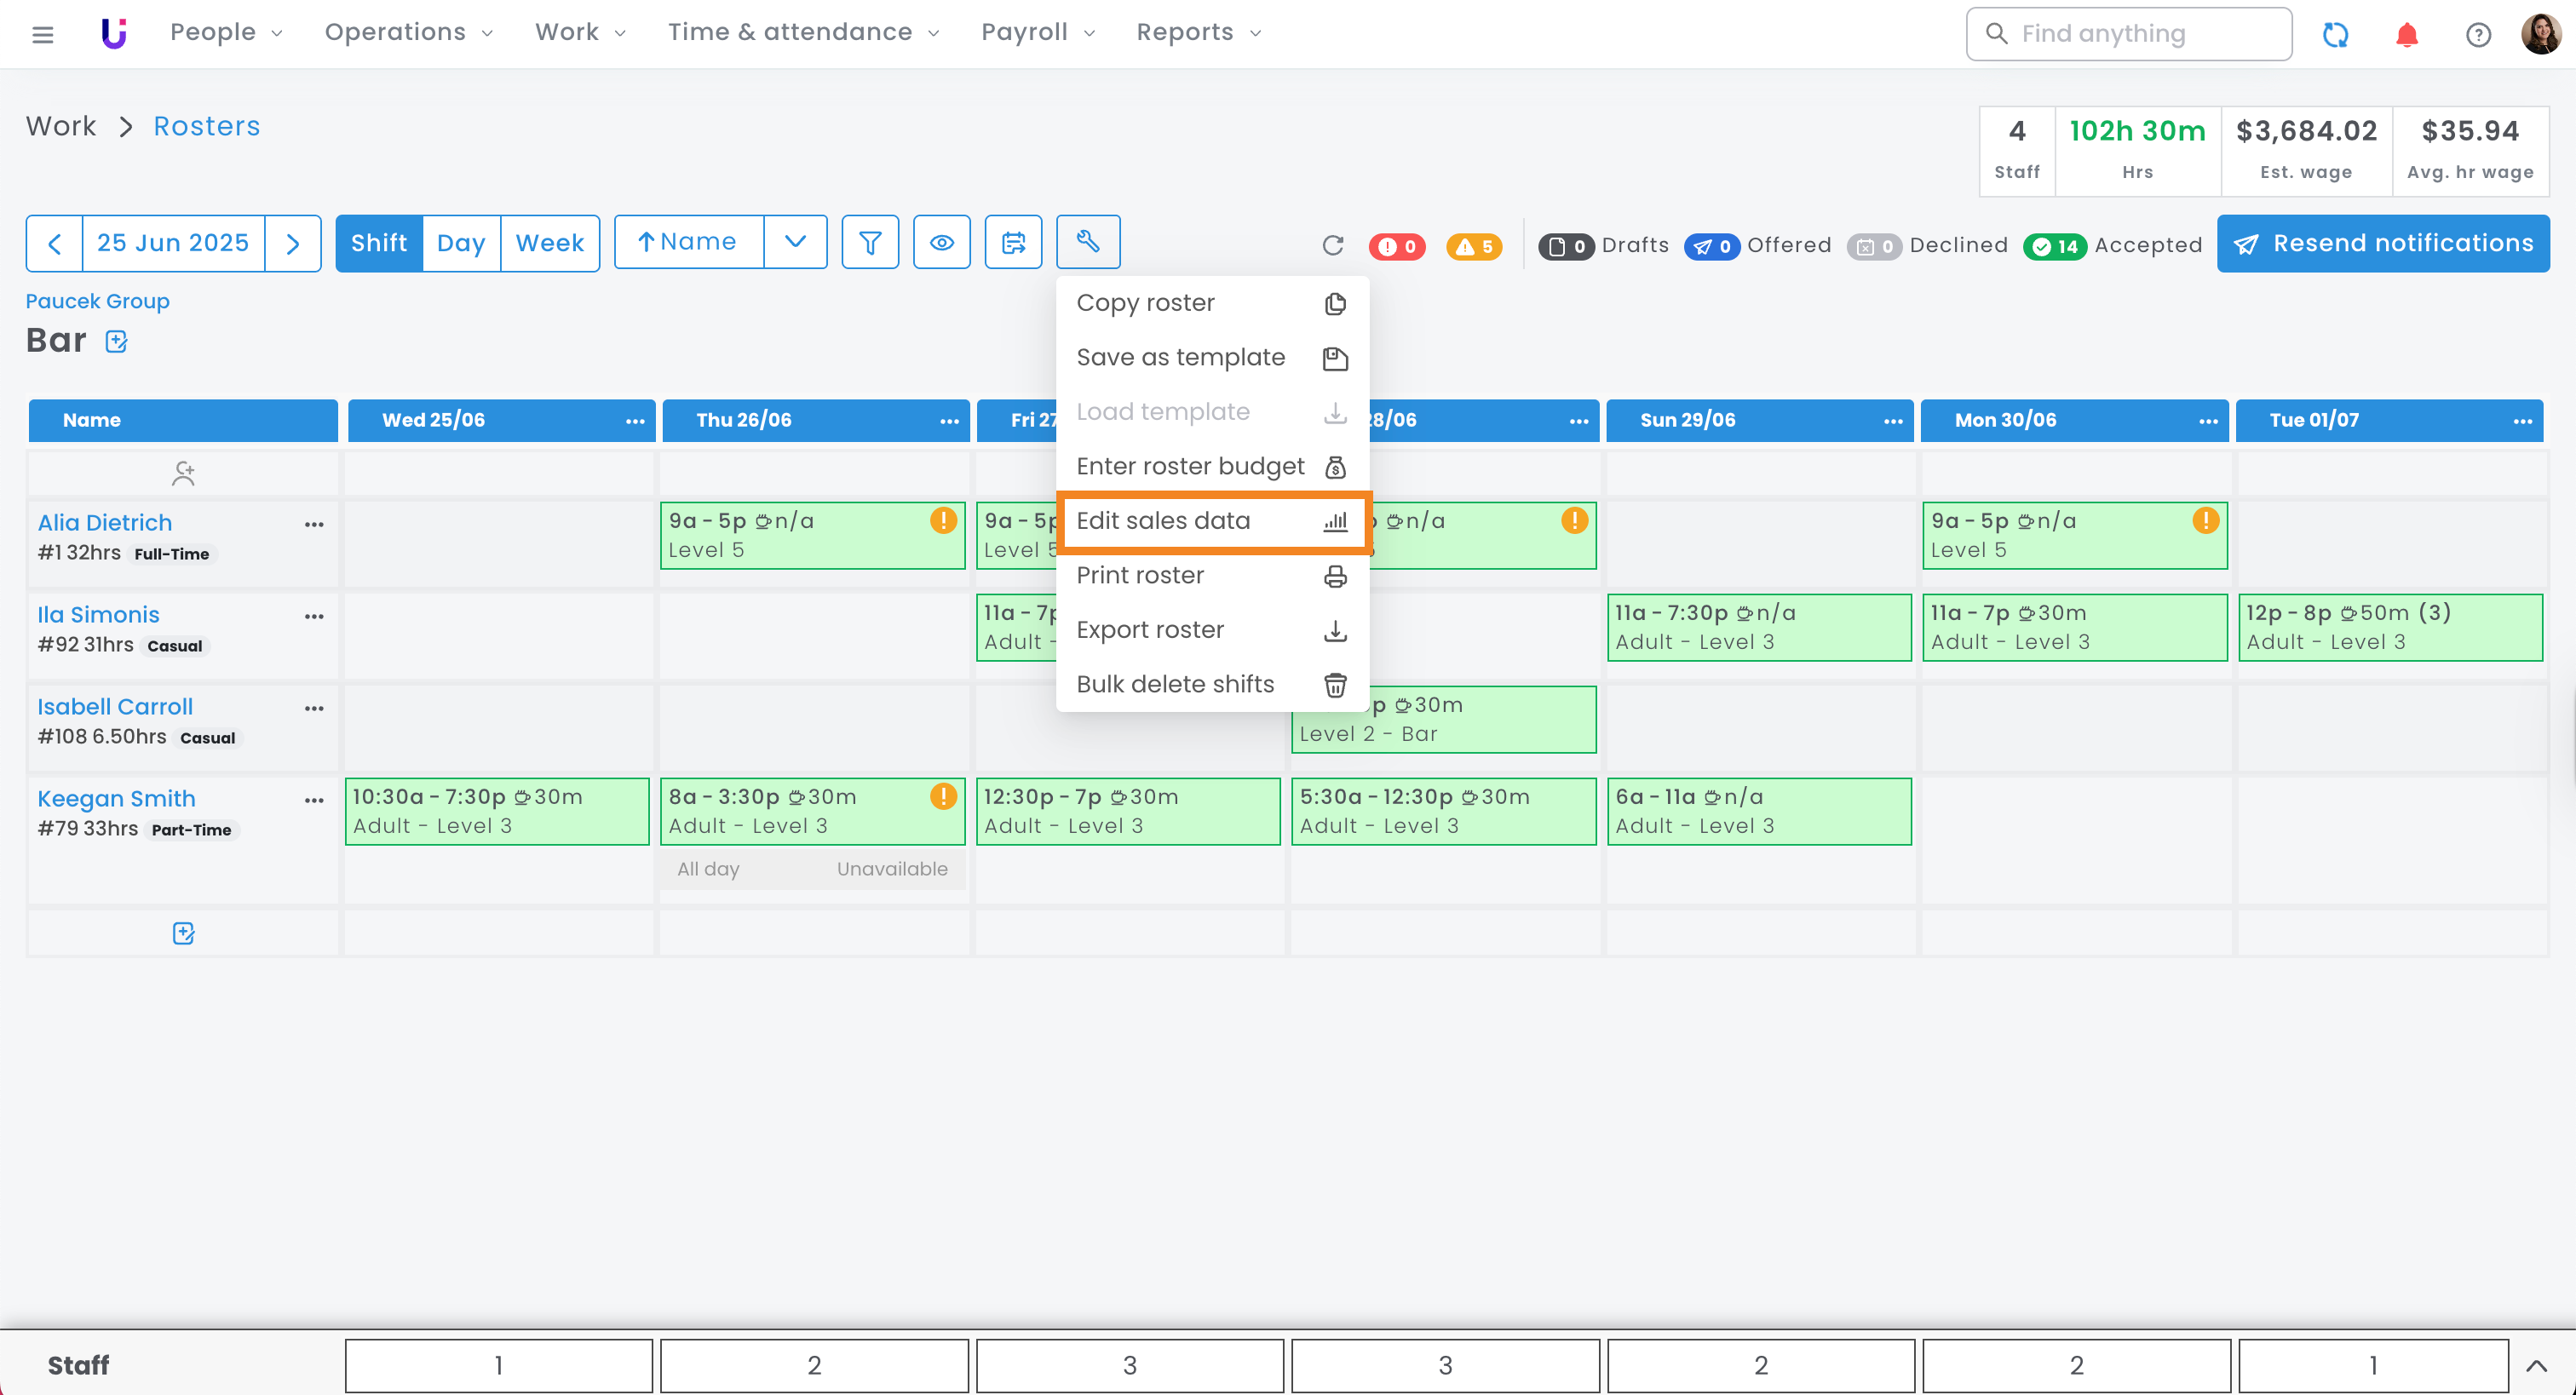Click the orange warnings count badge
This screenshot has height=1395, width=2576.
[x=1474, y=246]
